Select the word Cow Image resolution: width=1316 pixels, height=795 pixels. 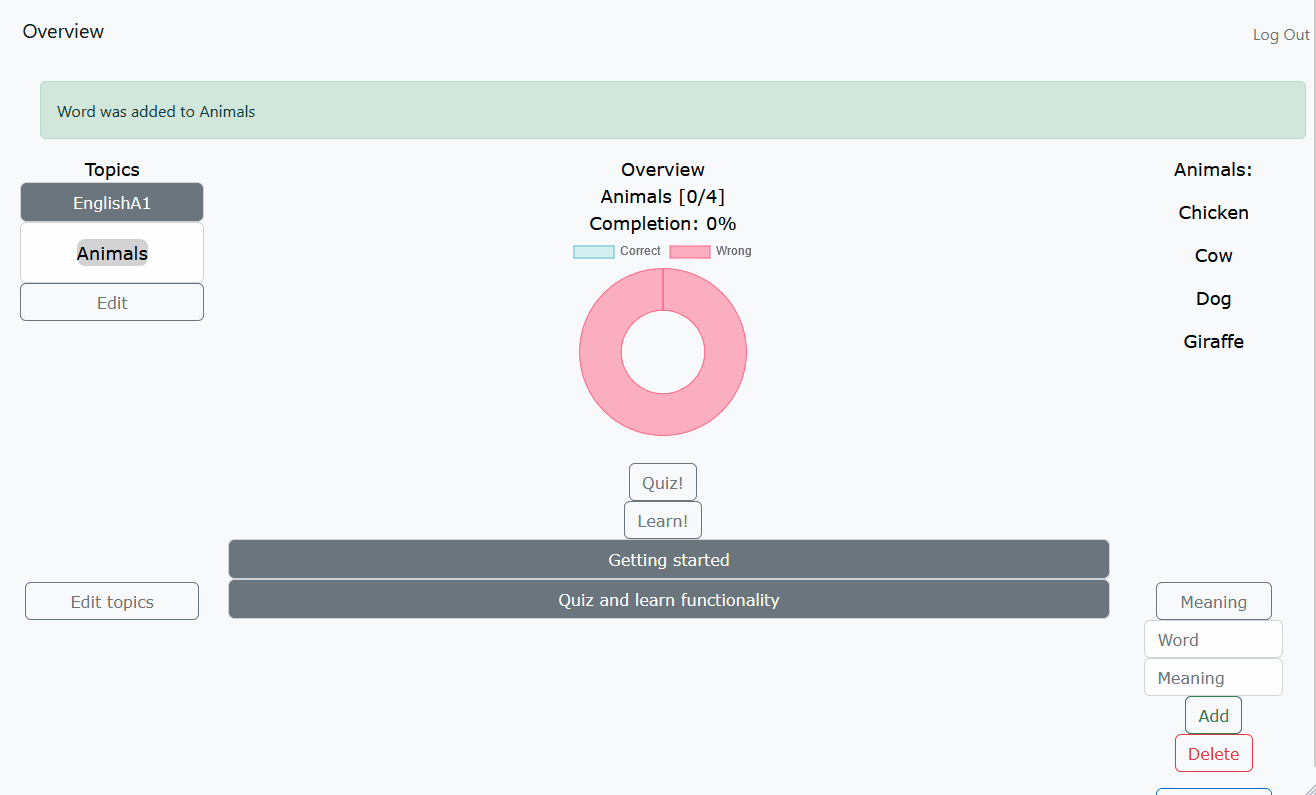1213,256
